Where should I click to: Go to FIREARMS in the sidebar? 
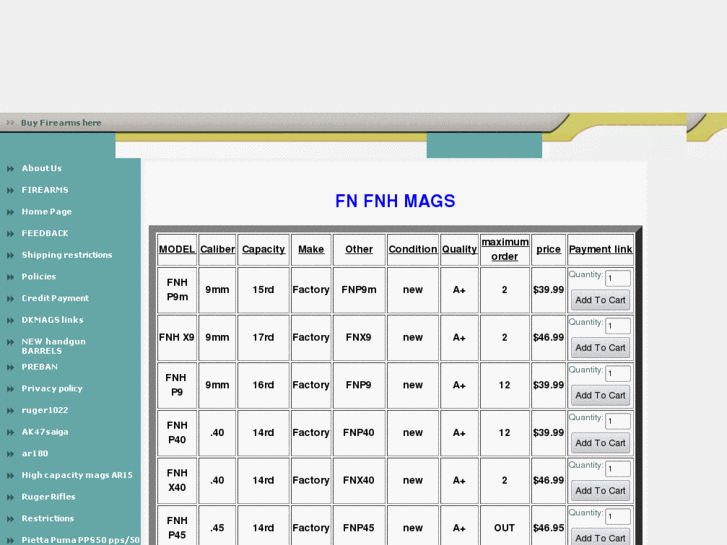point(45,190)
